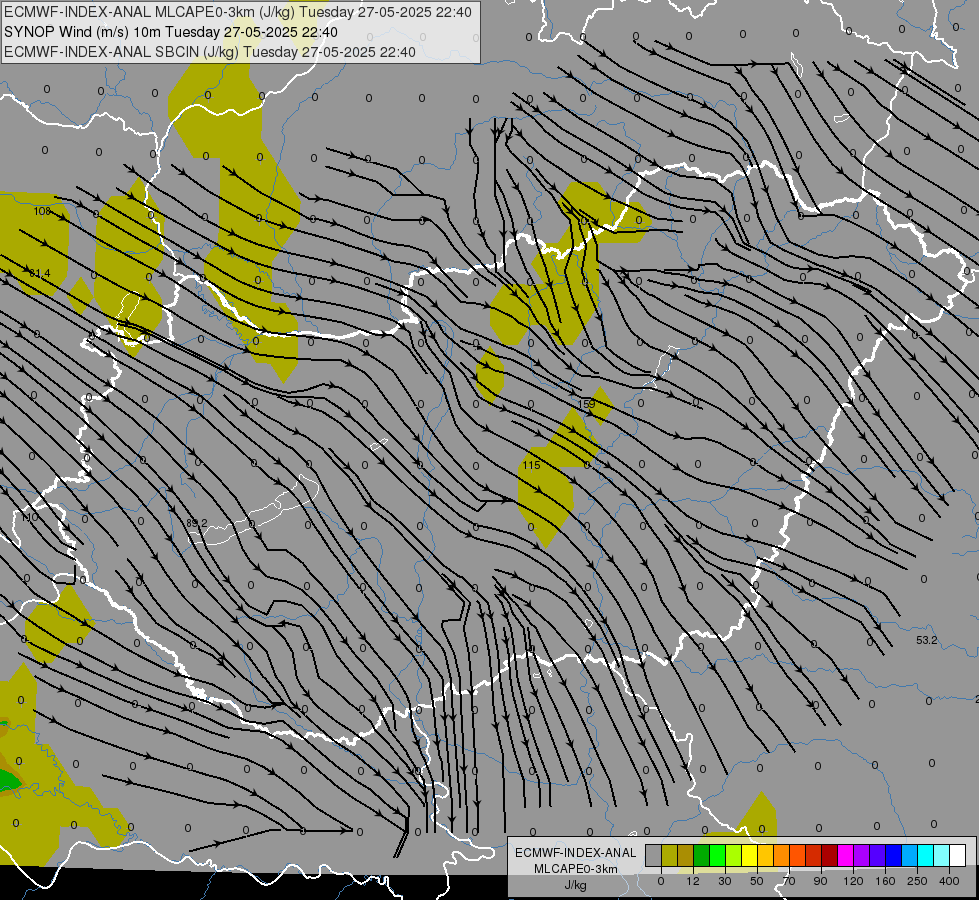The height and width of the screenshot is (900, 979).
Task: Click the 81.4 value on the map
Action: click(x=40, y=273)
